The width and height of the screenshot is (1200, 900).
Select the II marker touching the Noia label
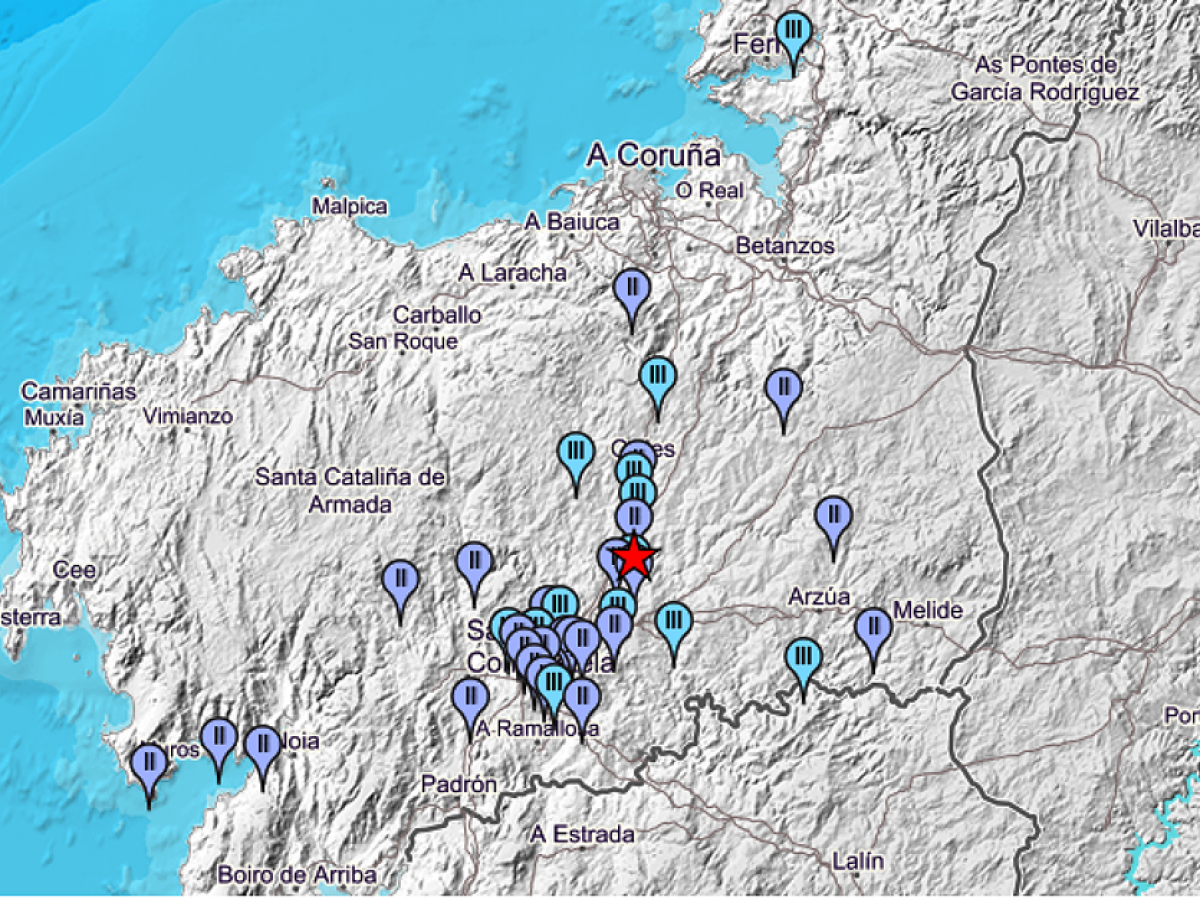pyautogui.click(x=262, y=745)
